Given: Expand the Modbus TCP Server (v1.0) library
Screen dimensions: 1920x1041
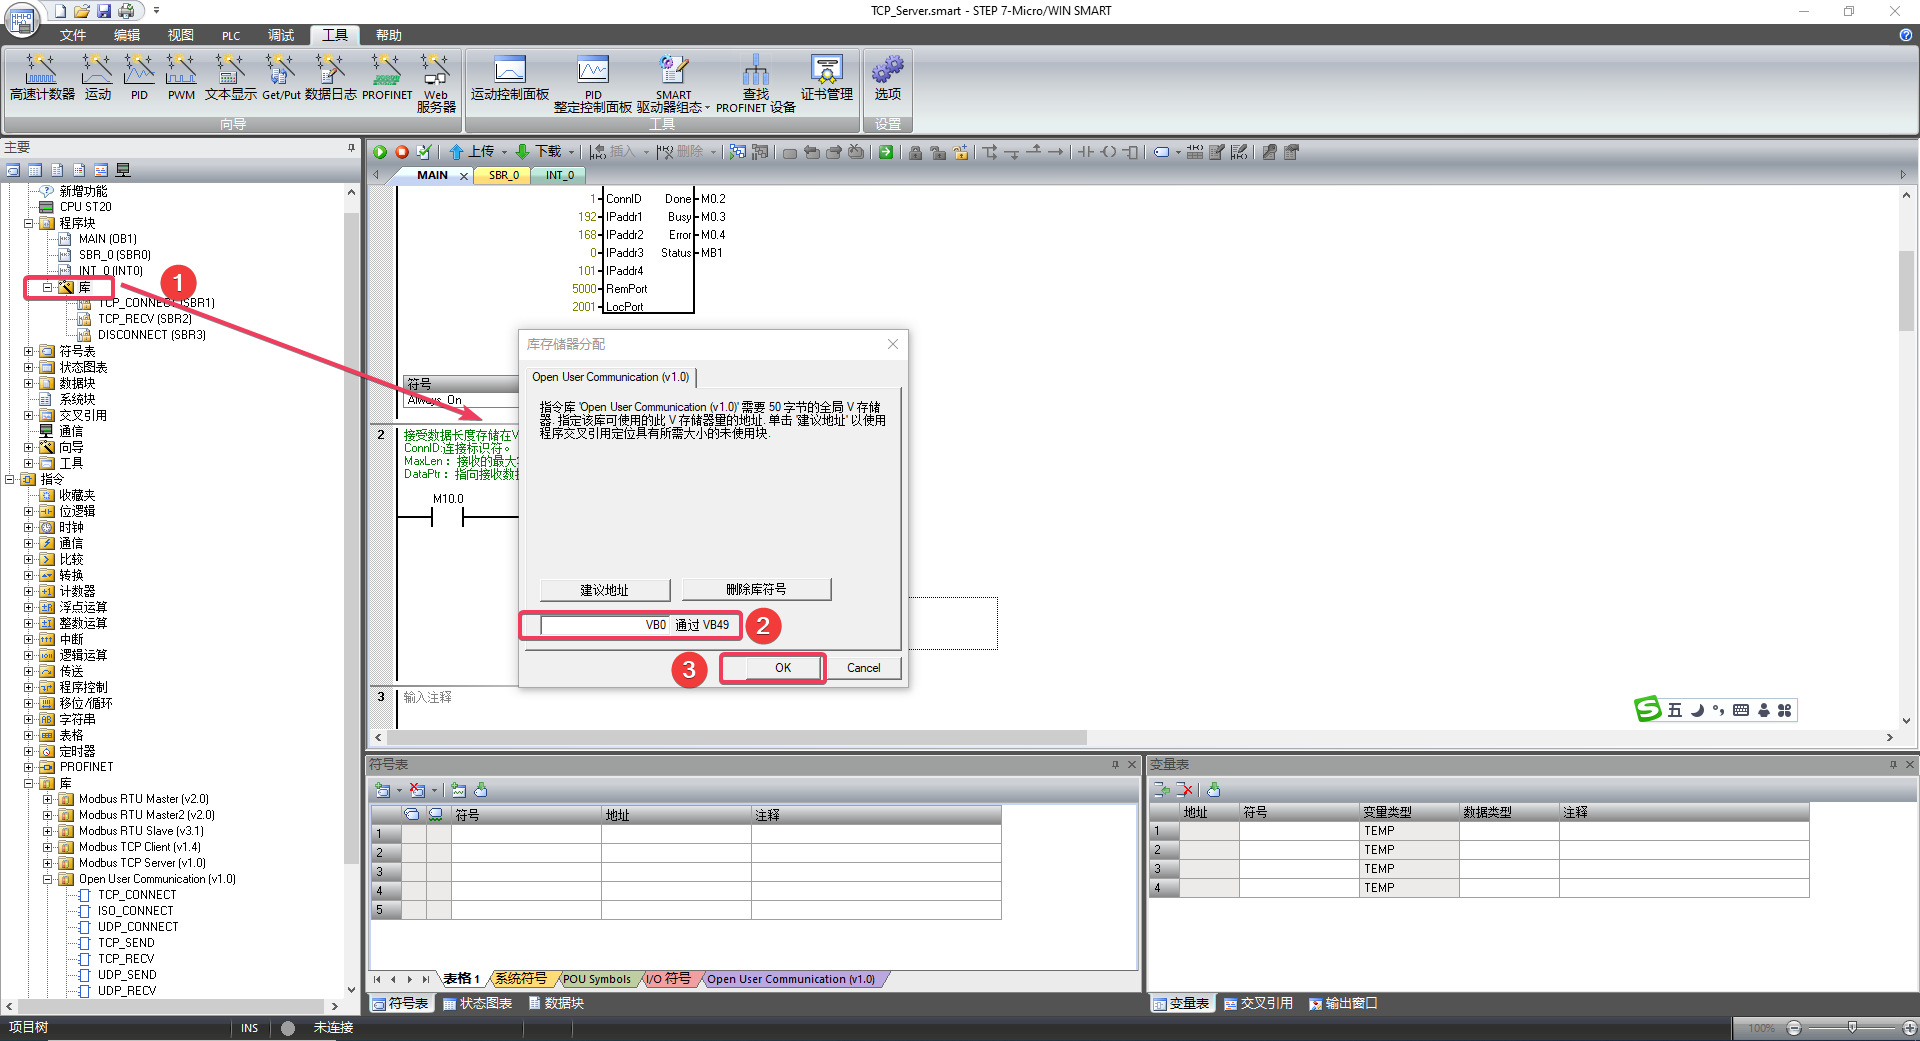Looking at the screenshot, I should (47, 863).
